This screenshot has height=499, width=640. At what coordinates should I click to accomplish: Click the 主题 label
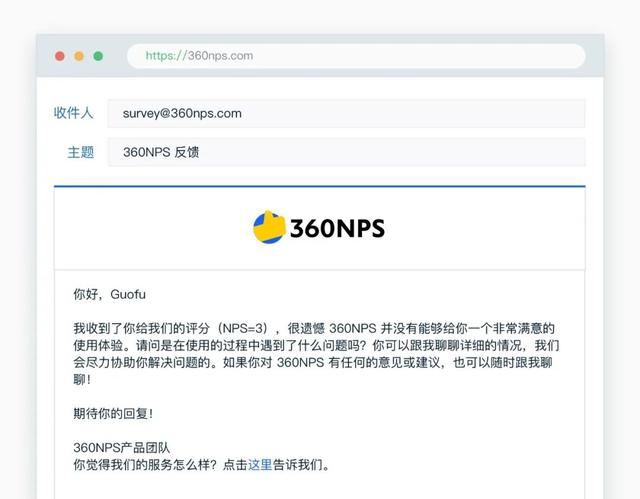coord(80,152)
